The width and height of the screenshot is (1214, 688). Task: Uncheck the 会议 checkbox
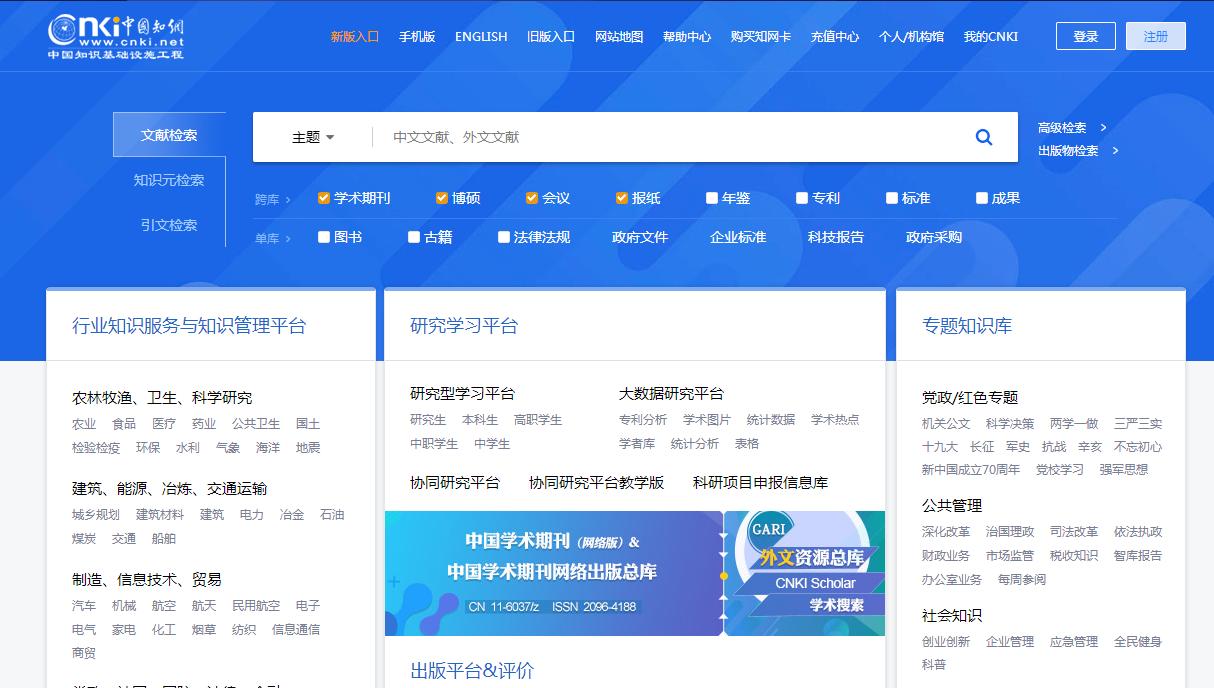click(x=532, y=198)
